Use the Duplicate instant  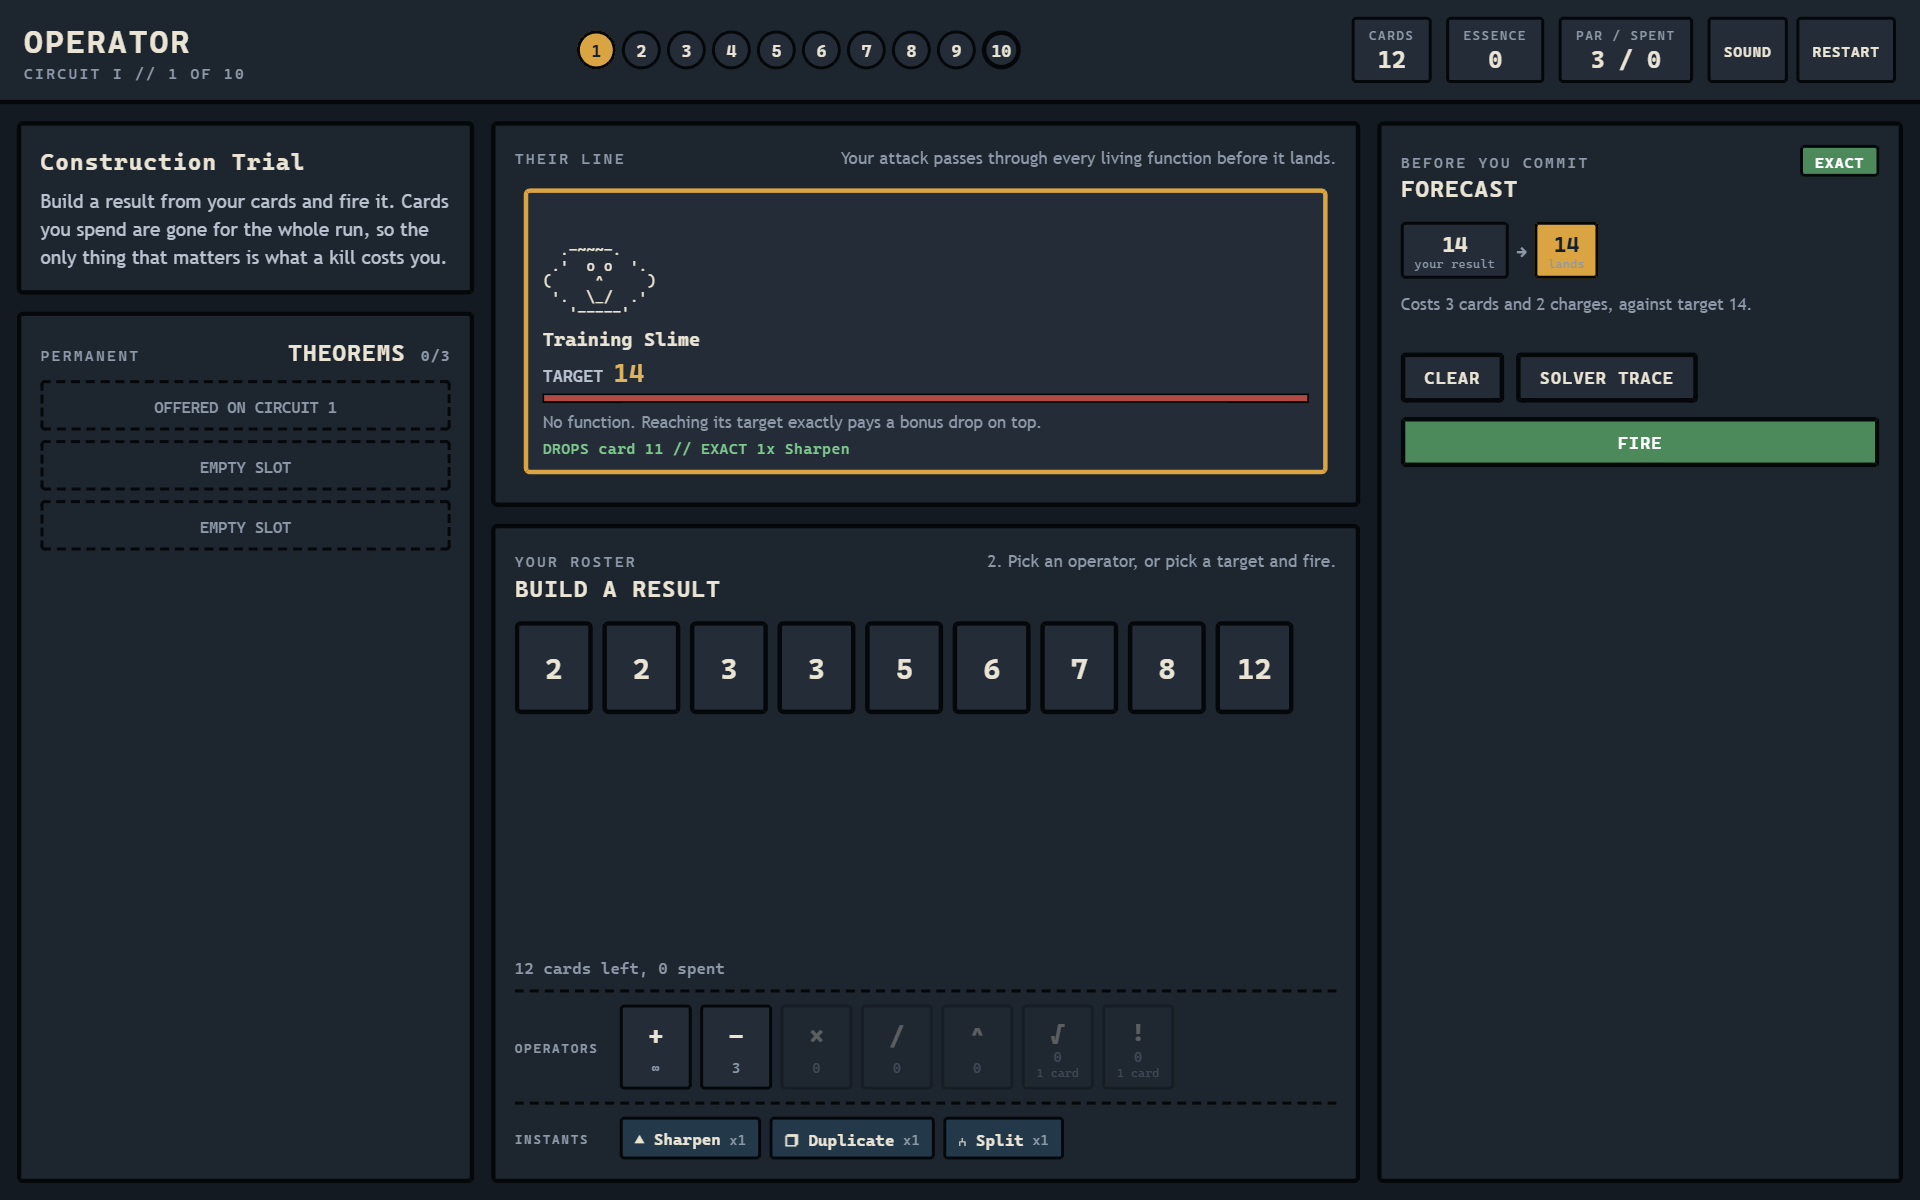(x=852, y=1139)
